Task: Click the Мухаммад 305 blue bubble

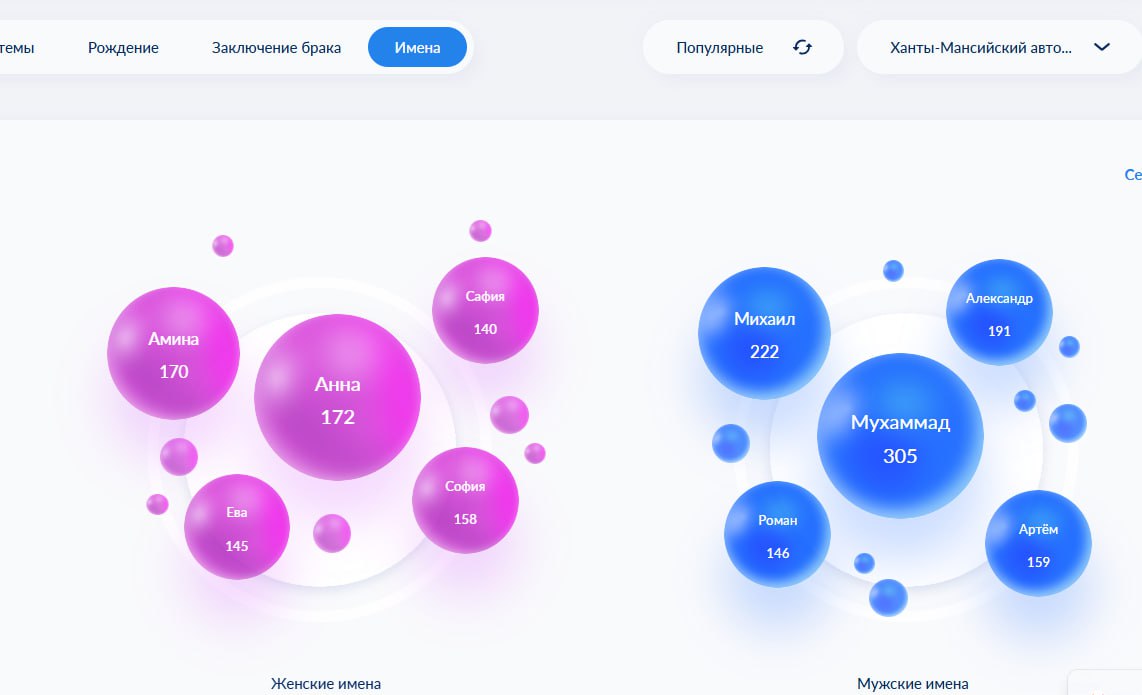Action: click(900, 436)
